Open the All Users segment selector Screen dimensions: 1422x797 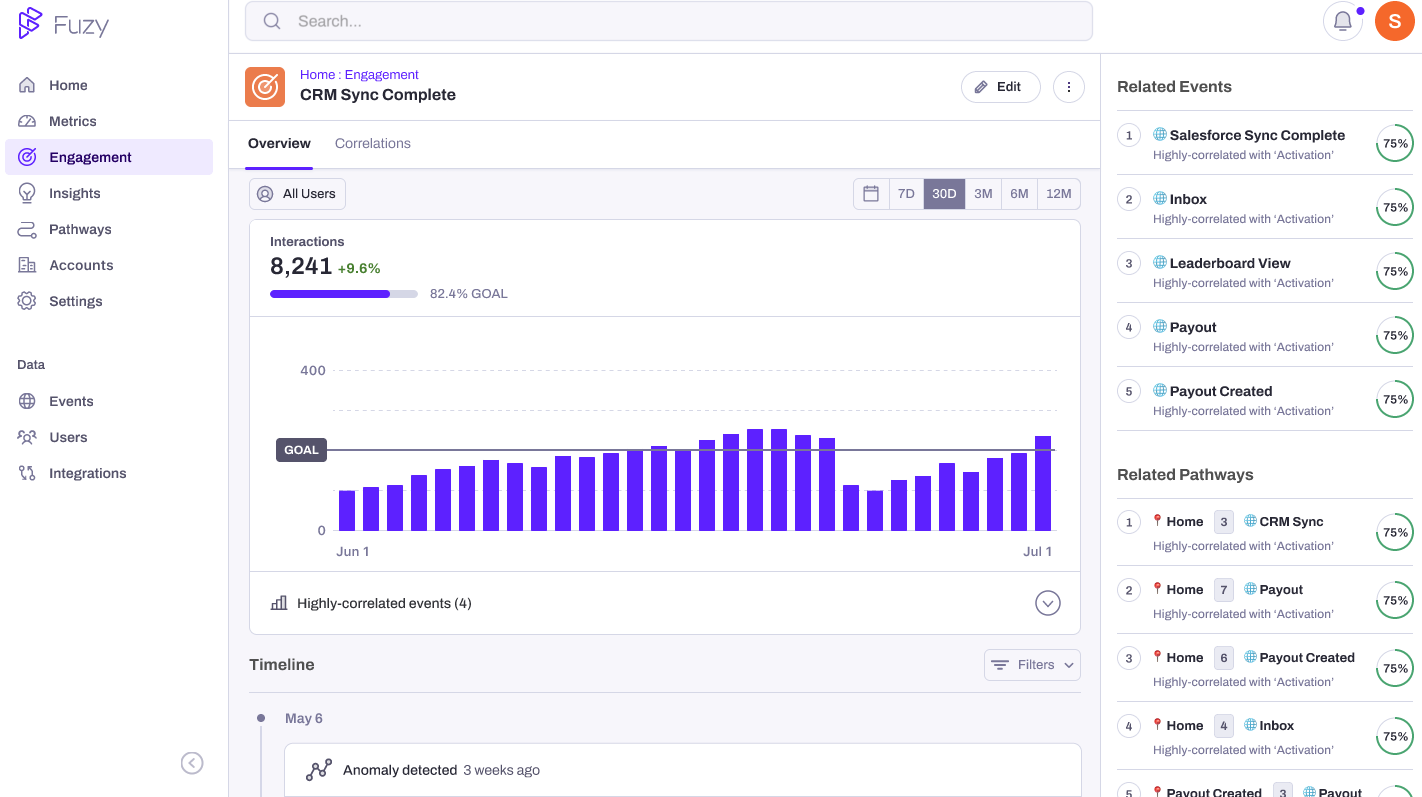297,194
